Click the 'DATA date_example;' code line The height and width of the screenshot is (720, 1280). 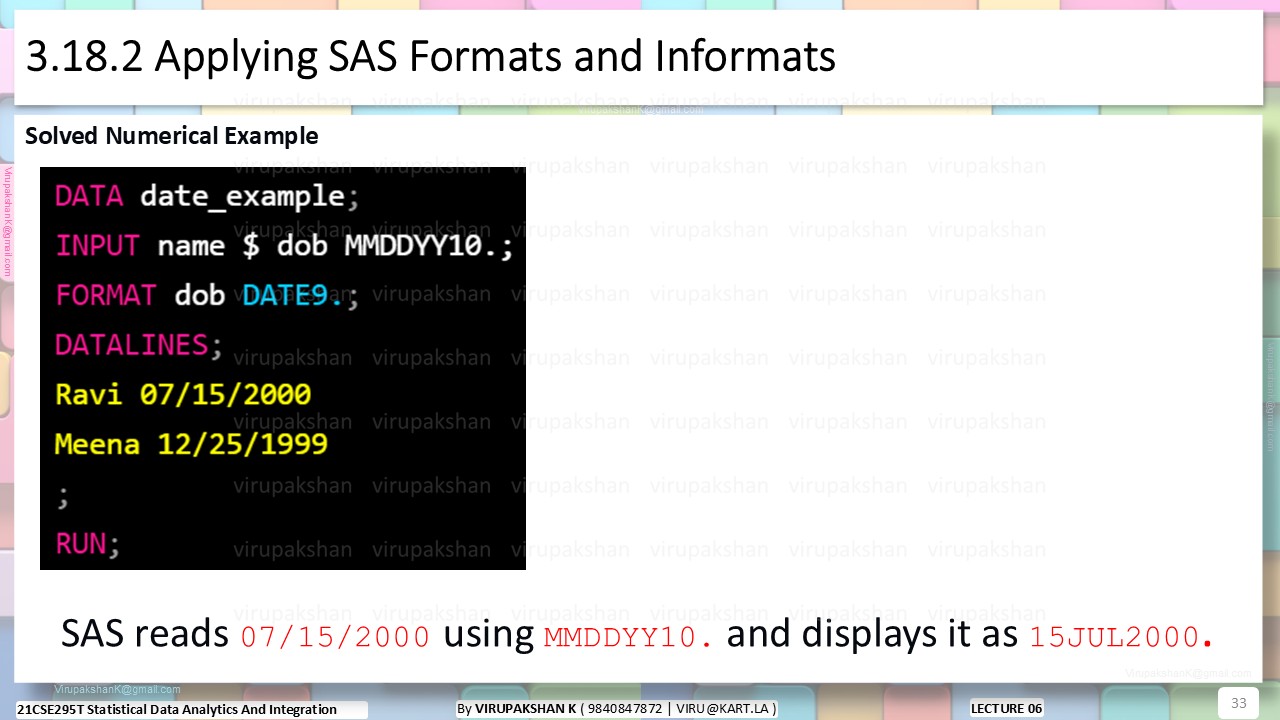click(x=206, y=196)
